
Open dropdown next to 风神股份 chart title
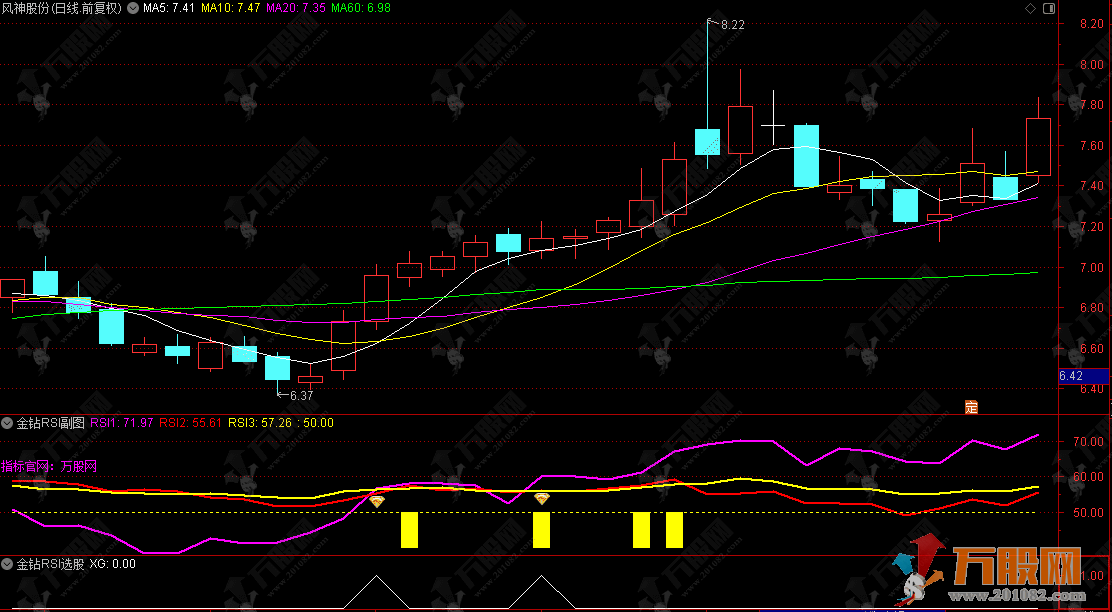tap(134, 8)
